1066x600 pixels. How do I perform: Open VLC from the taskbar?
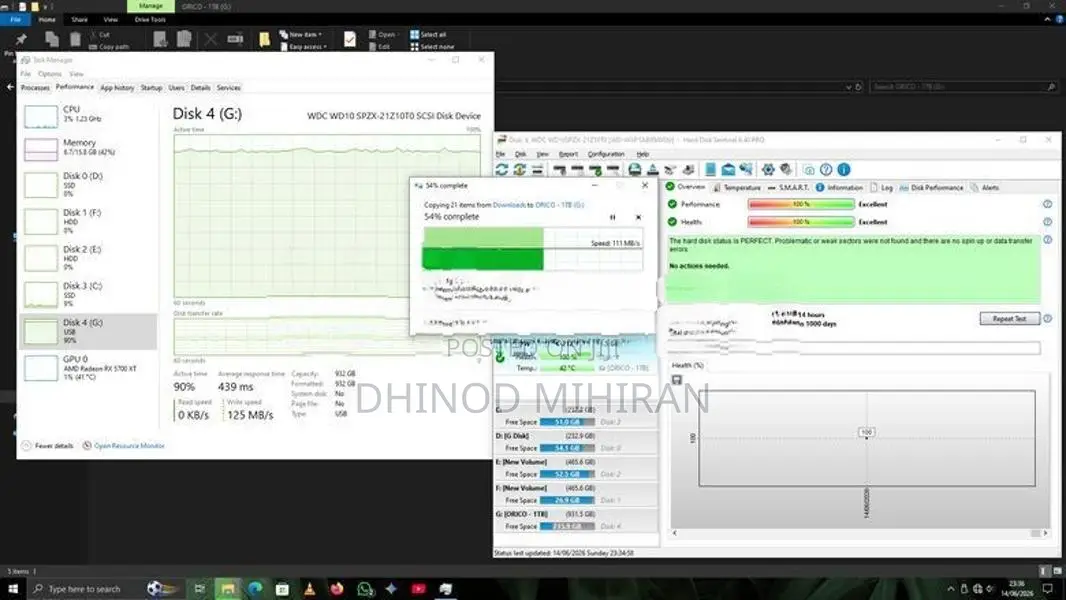point(309,588)
